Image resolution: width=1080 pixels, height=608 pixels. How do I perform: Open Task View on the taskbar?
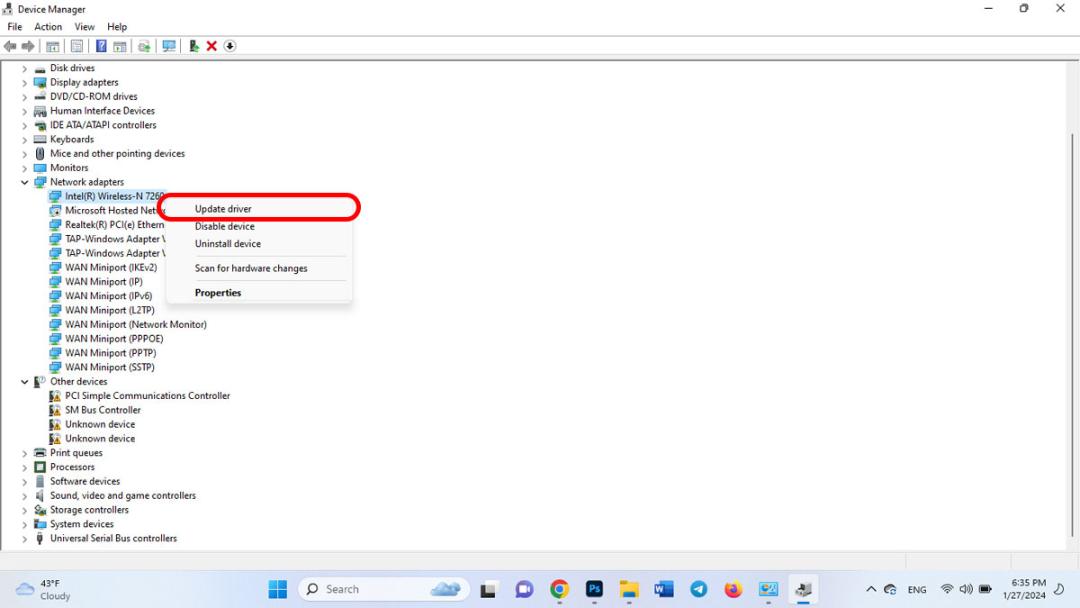(x=488, y=589)
